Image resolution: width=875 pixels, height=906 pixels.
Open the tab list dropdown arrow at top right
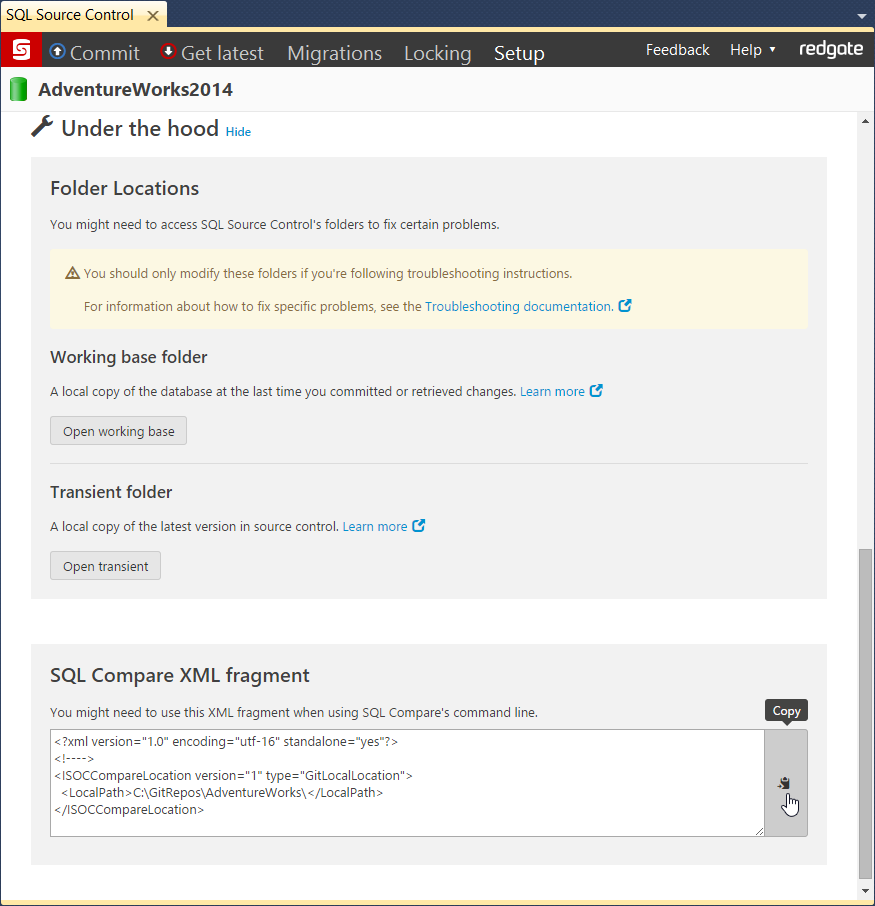(862, 17)
